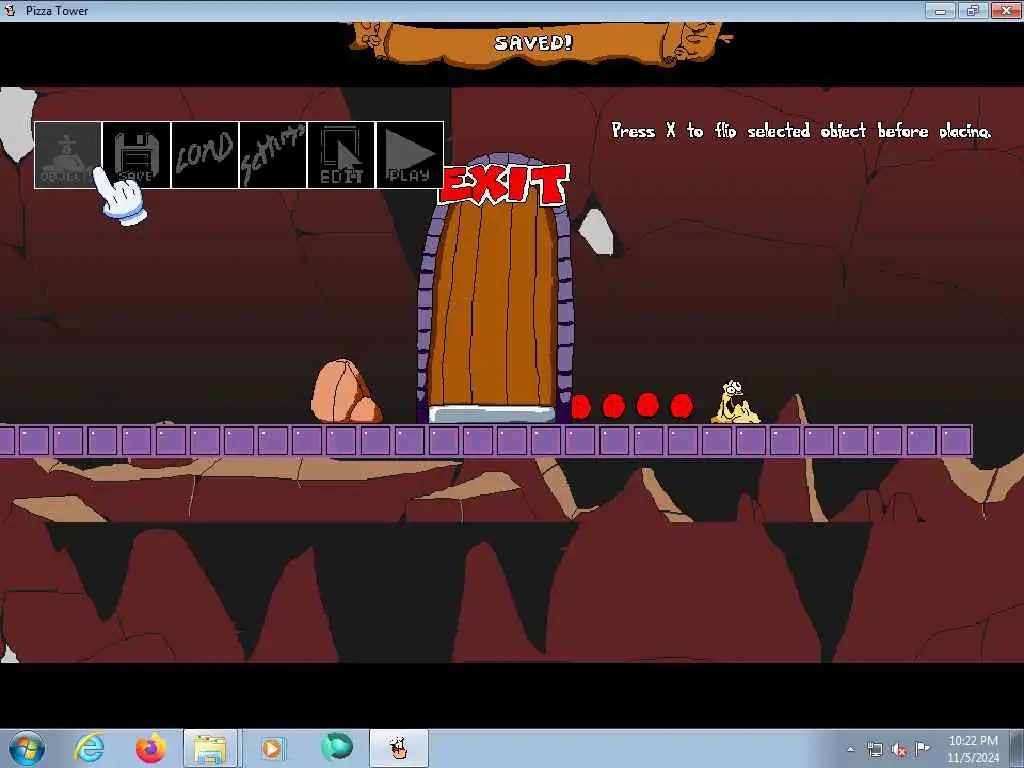
Task: Open the network status tray icon
Action: click(875, 749)
